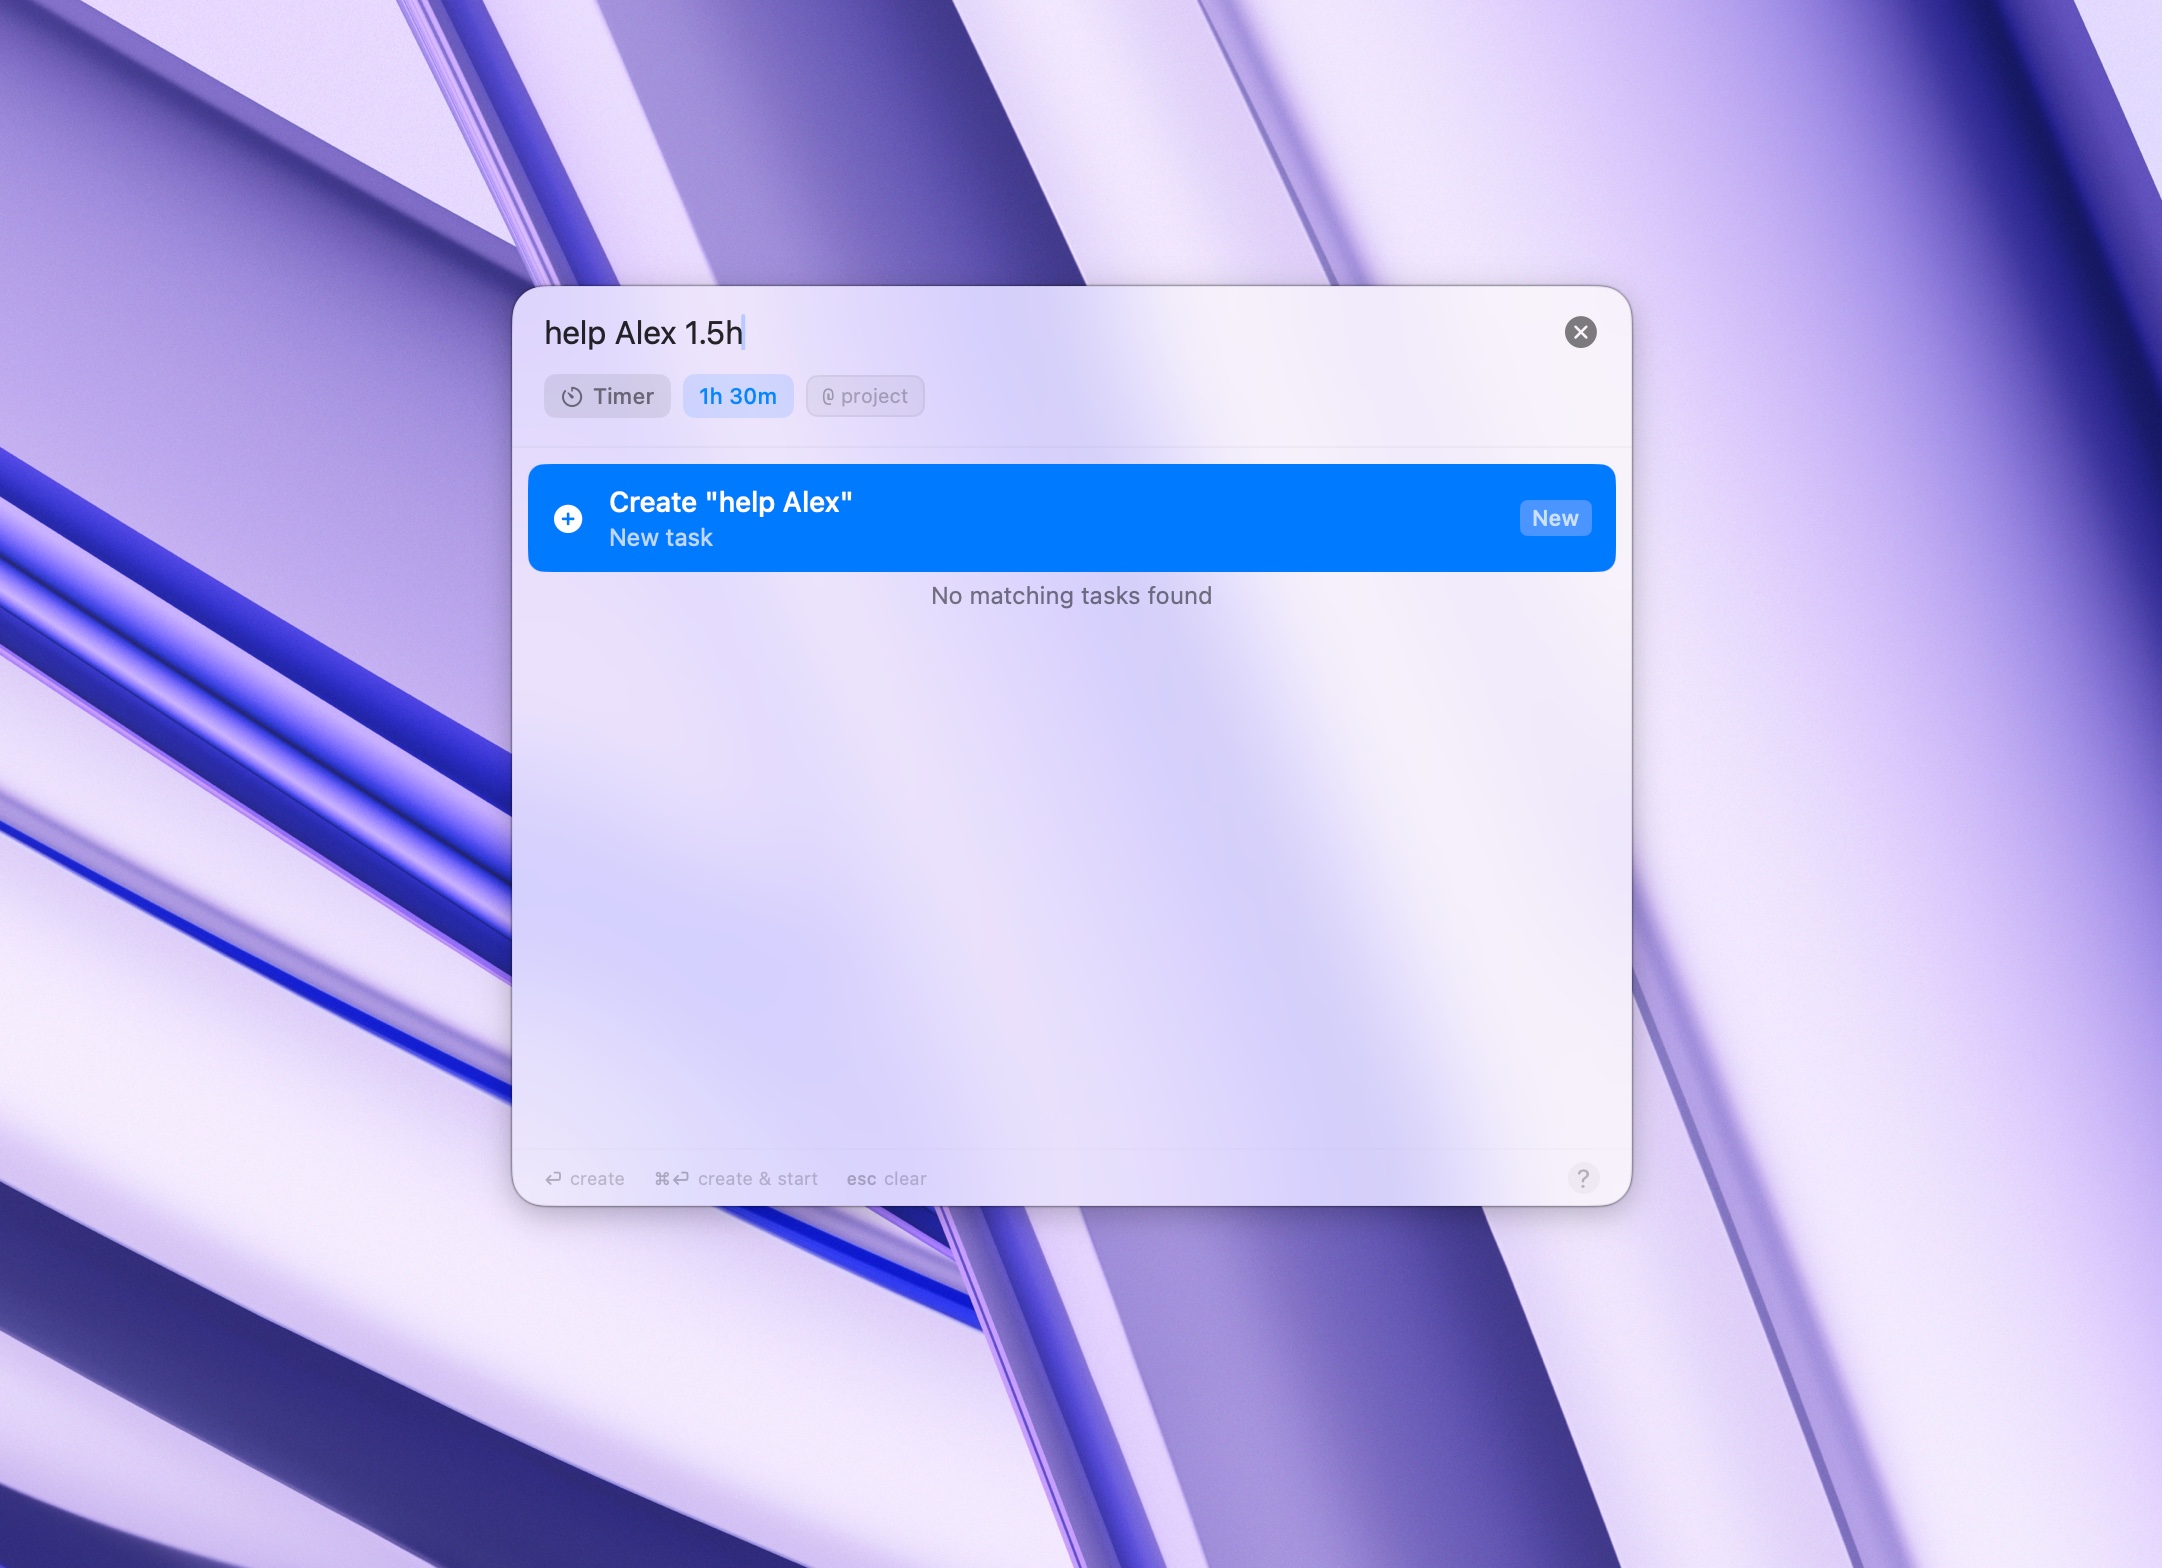The height and width of the screenshot is (1568, 2162).
Task: Click the New task subtitle text
Action: click(660, 538)
